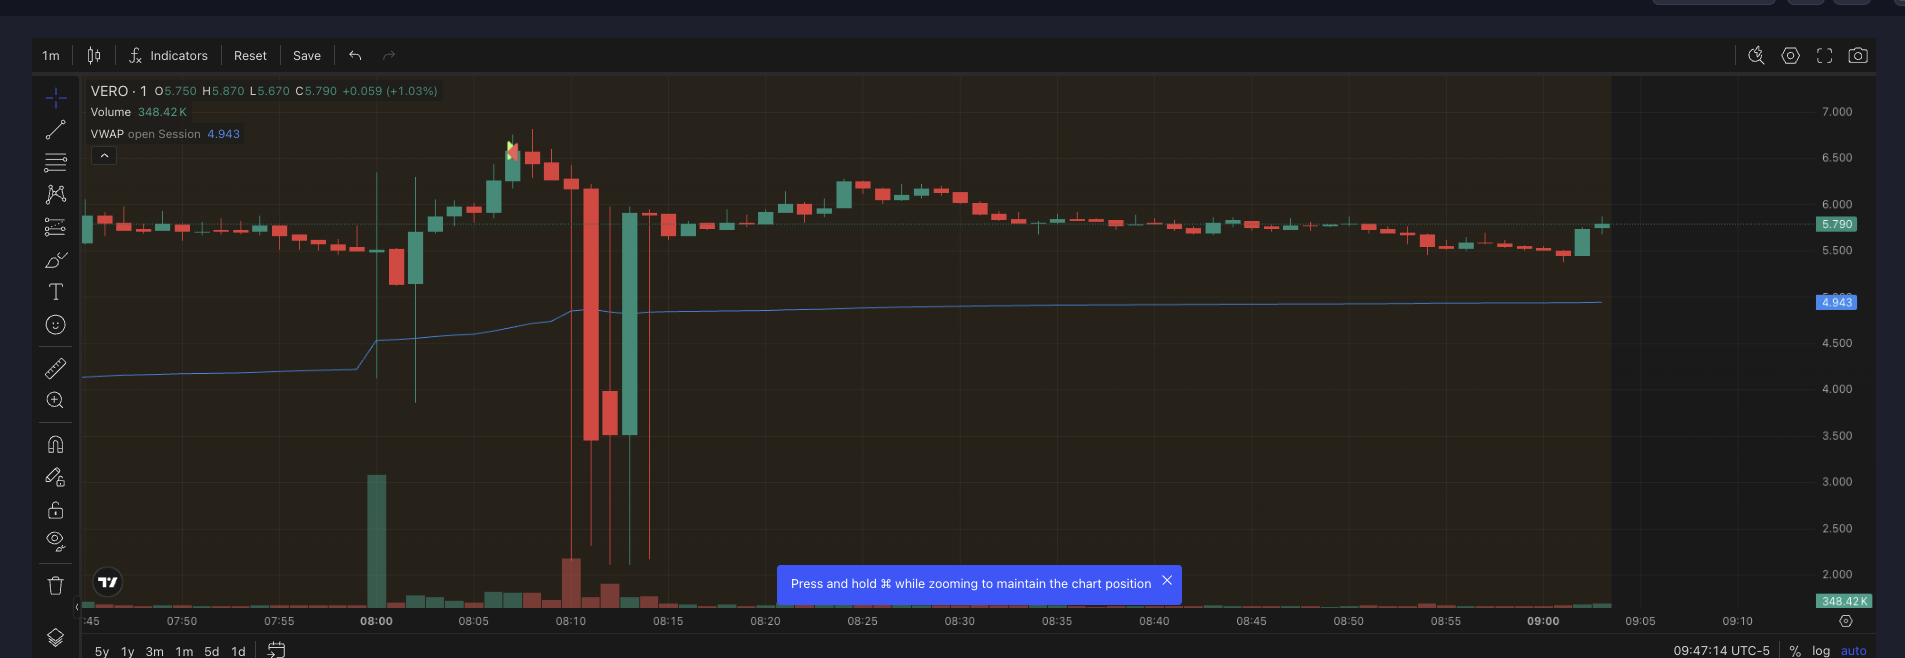
Task: Take a chart snapshot with camera icon
Action: tap(1857, 56)
